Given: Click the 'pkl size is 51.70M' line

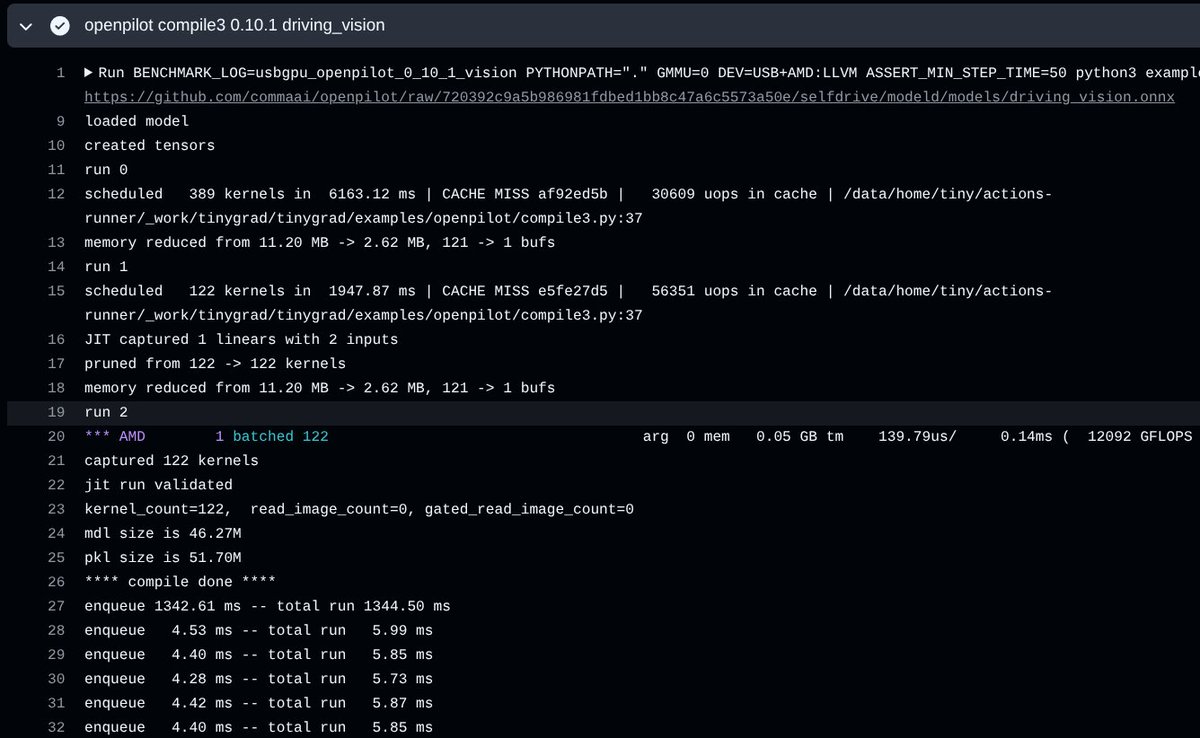Looking at the screenshot, I should [x=162, y=557].
